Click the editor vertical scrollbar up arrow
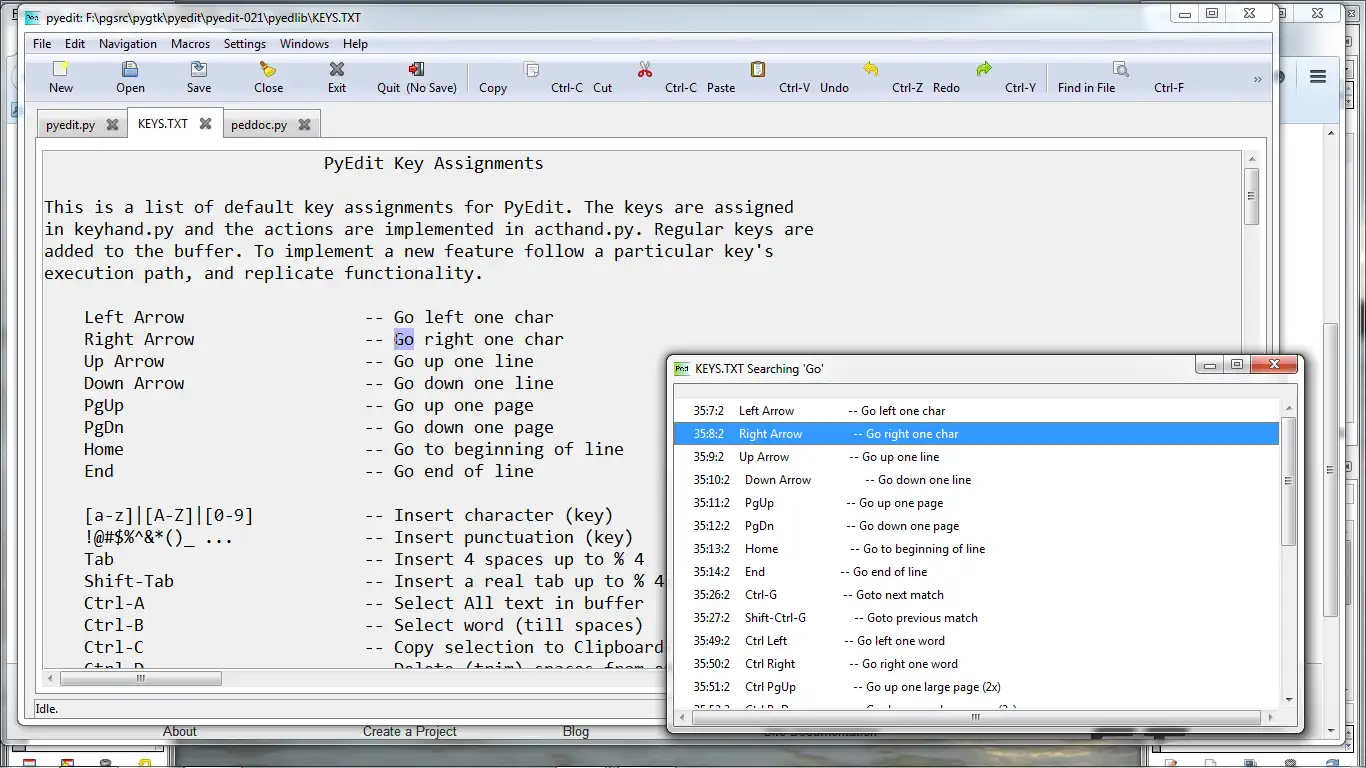Viewport: 1366px width, 768px height. pos(1251,158)
